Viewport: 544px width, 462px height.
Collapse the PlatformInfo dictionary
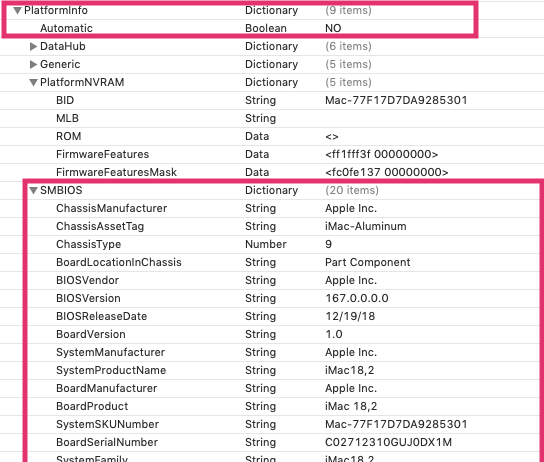pos(17,10)
